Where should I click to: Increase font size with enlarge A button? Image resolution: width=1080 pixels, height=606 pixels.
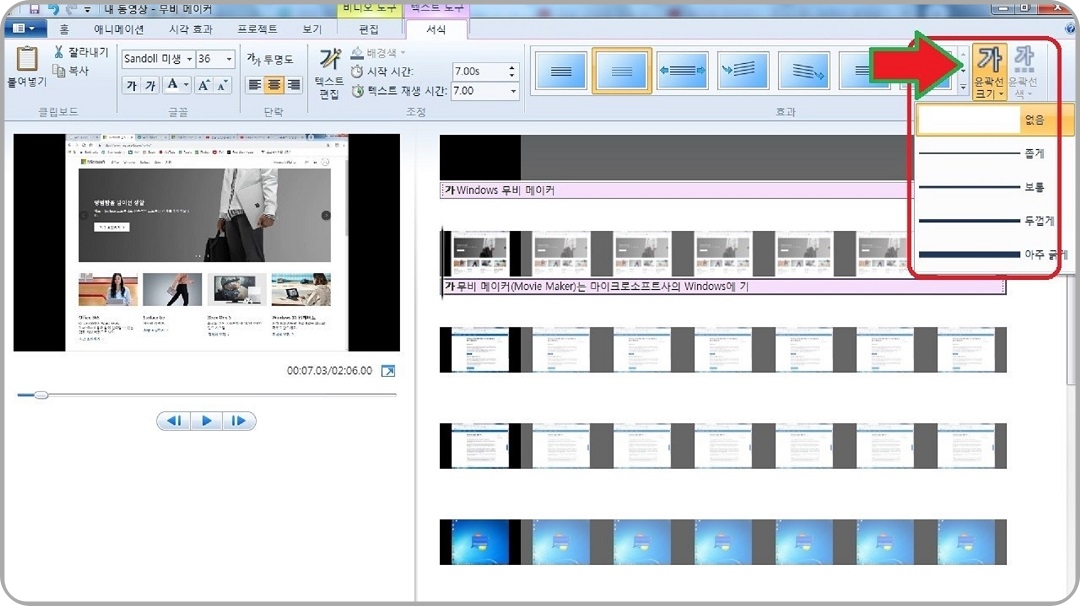coord(203,85)
